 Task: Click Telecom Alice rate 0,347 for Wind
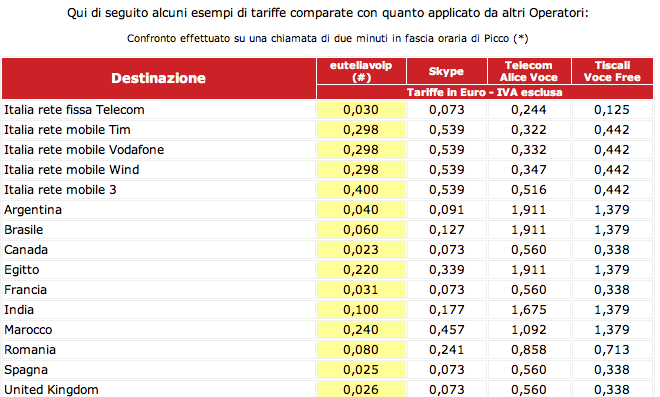[529, 170]
